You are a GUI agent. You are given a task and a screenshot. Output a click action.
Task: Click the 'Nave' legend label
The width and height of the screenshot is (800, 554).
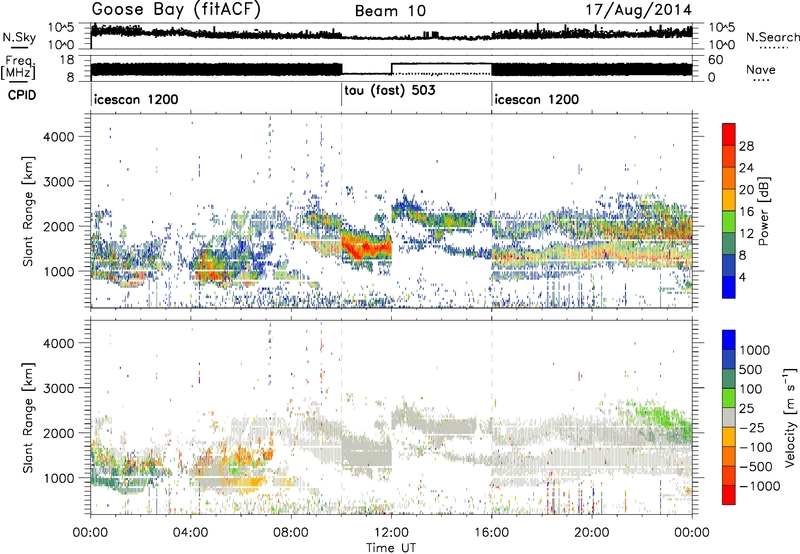[x=760, y=69]
